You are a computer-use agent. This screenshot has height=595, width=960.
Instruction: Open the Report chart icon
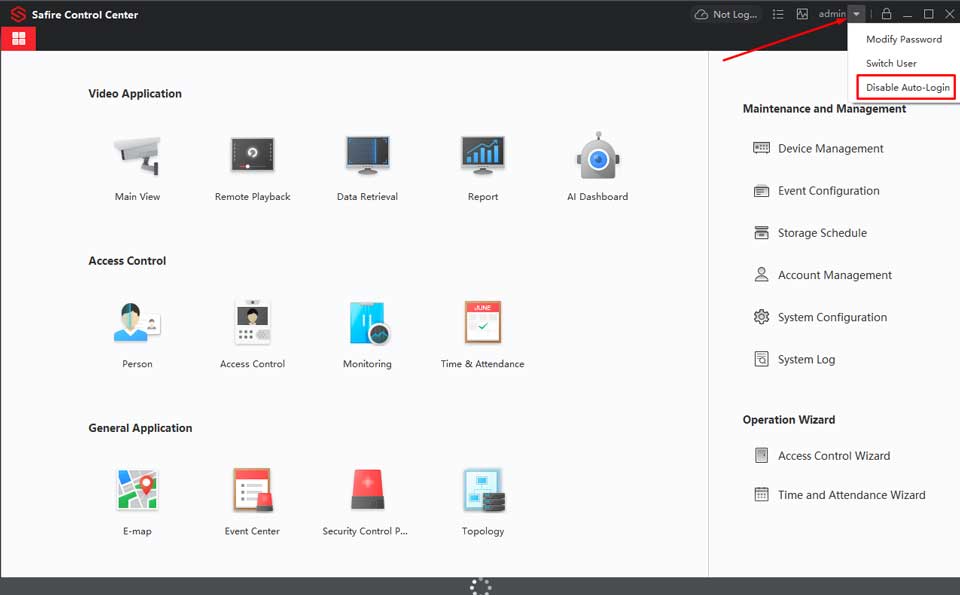(x=483, y=157)
